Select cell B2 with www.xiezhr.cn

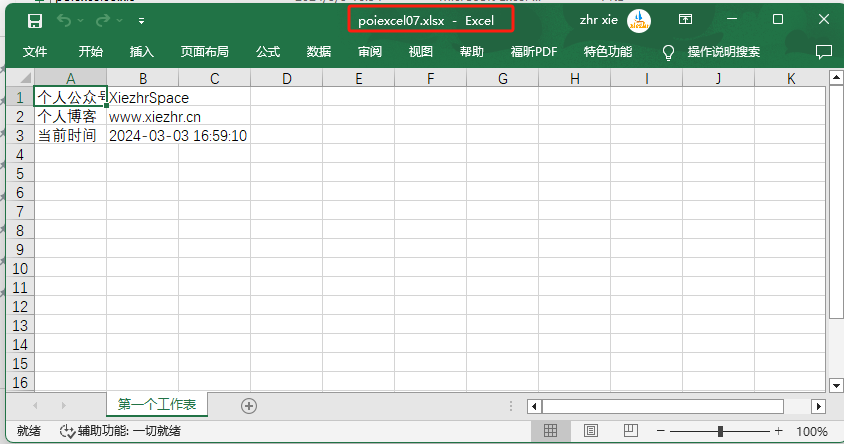click(143, 117)
